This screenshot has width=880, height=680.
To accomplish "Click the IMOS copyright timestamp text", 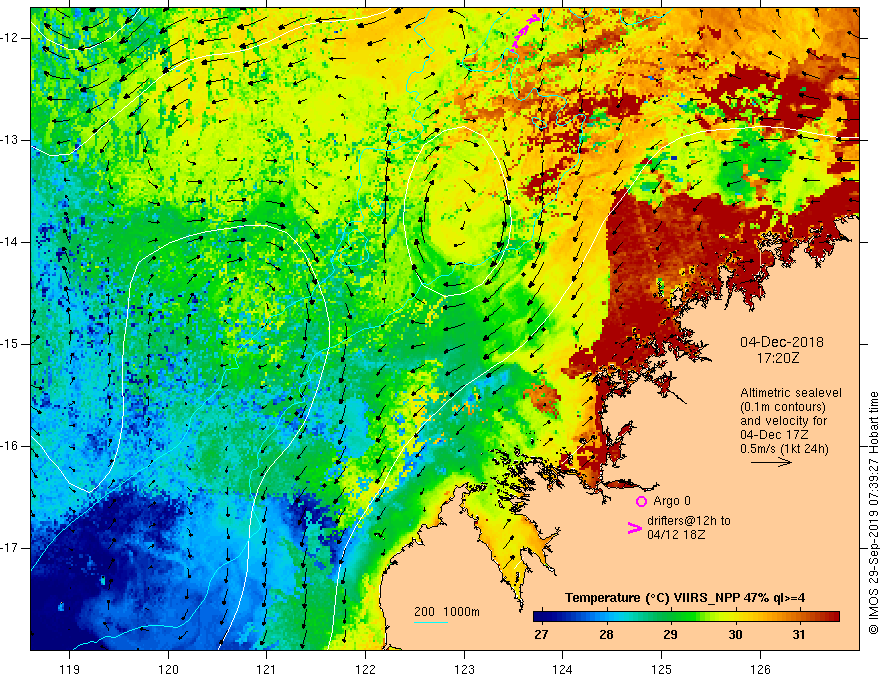I will [x=873, y=513].
